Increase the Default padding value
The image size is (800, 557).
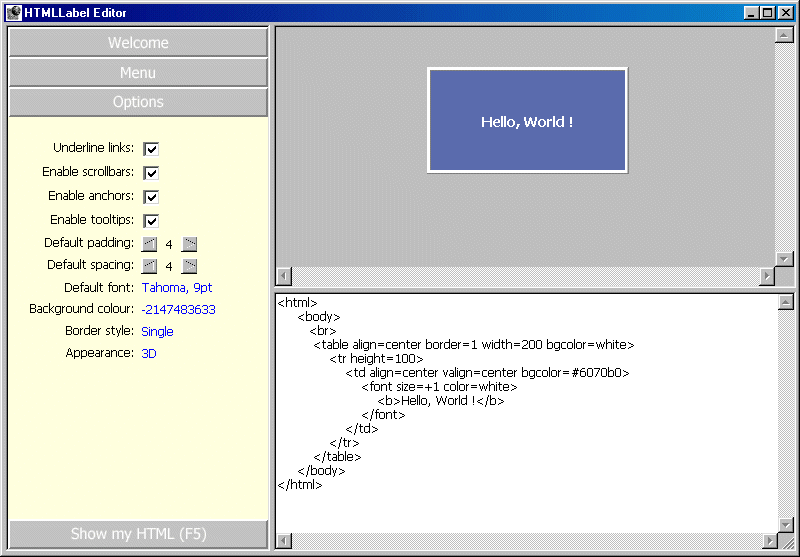[189, 244]
